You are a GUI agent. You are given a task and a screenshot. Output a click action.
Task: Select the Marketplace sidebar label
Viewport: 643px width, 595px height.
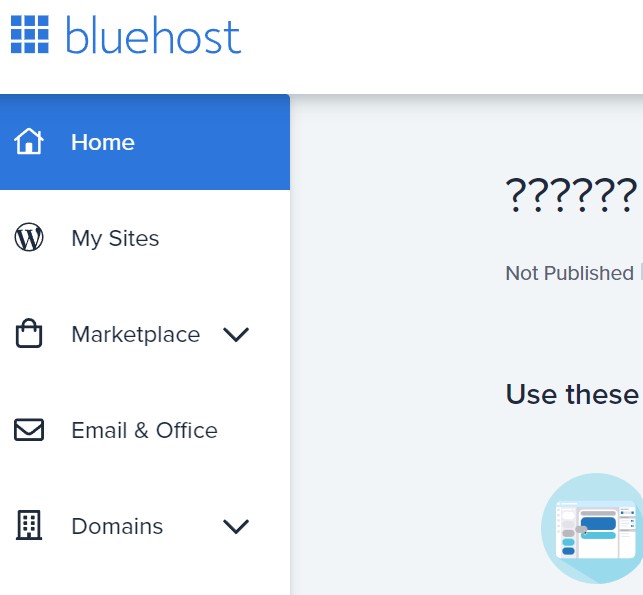(136, 334)
